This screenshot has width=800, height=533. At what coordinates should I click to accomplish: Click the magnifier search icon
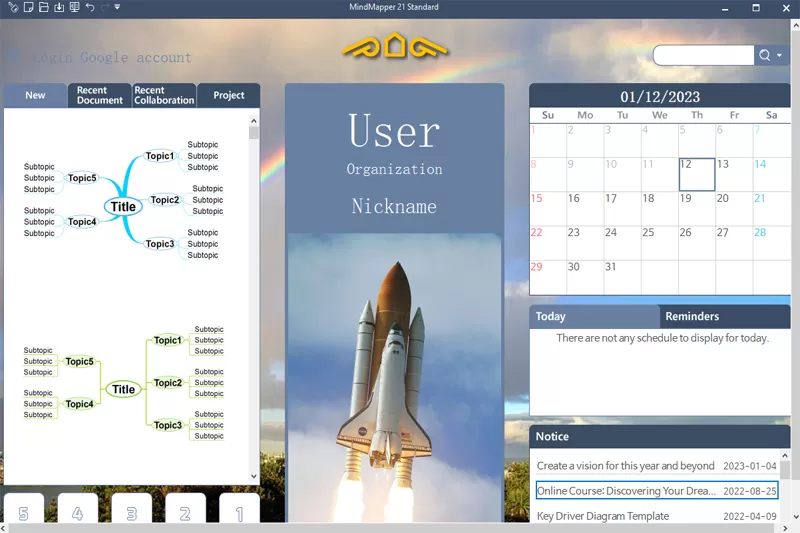pos(764,55)
